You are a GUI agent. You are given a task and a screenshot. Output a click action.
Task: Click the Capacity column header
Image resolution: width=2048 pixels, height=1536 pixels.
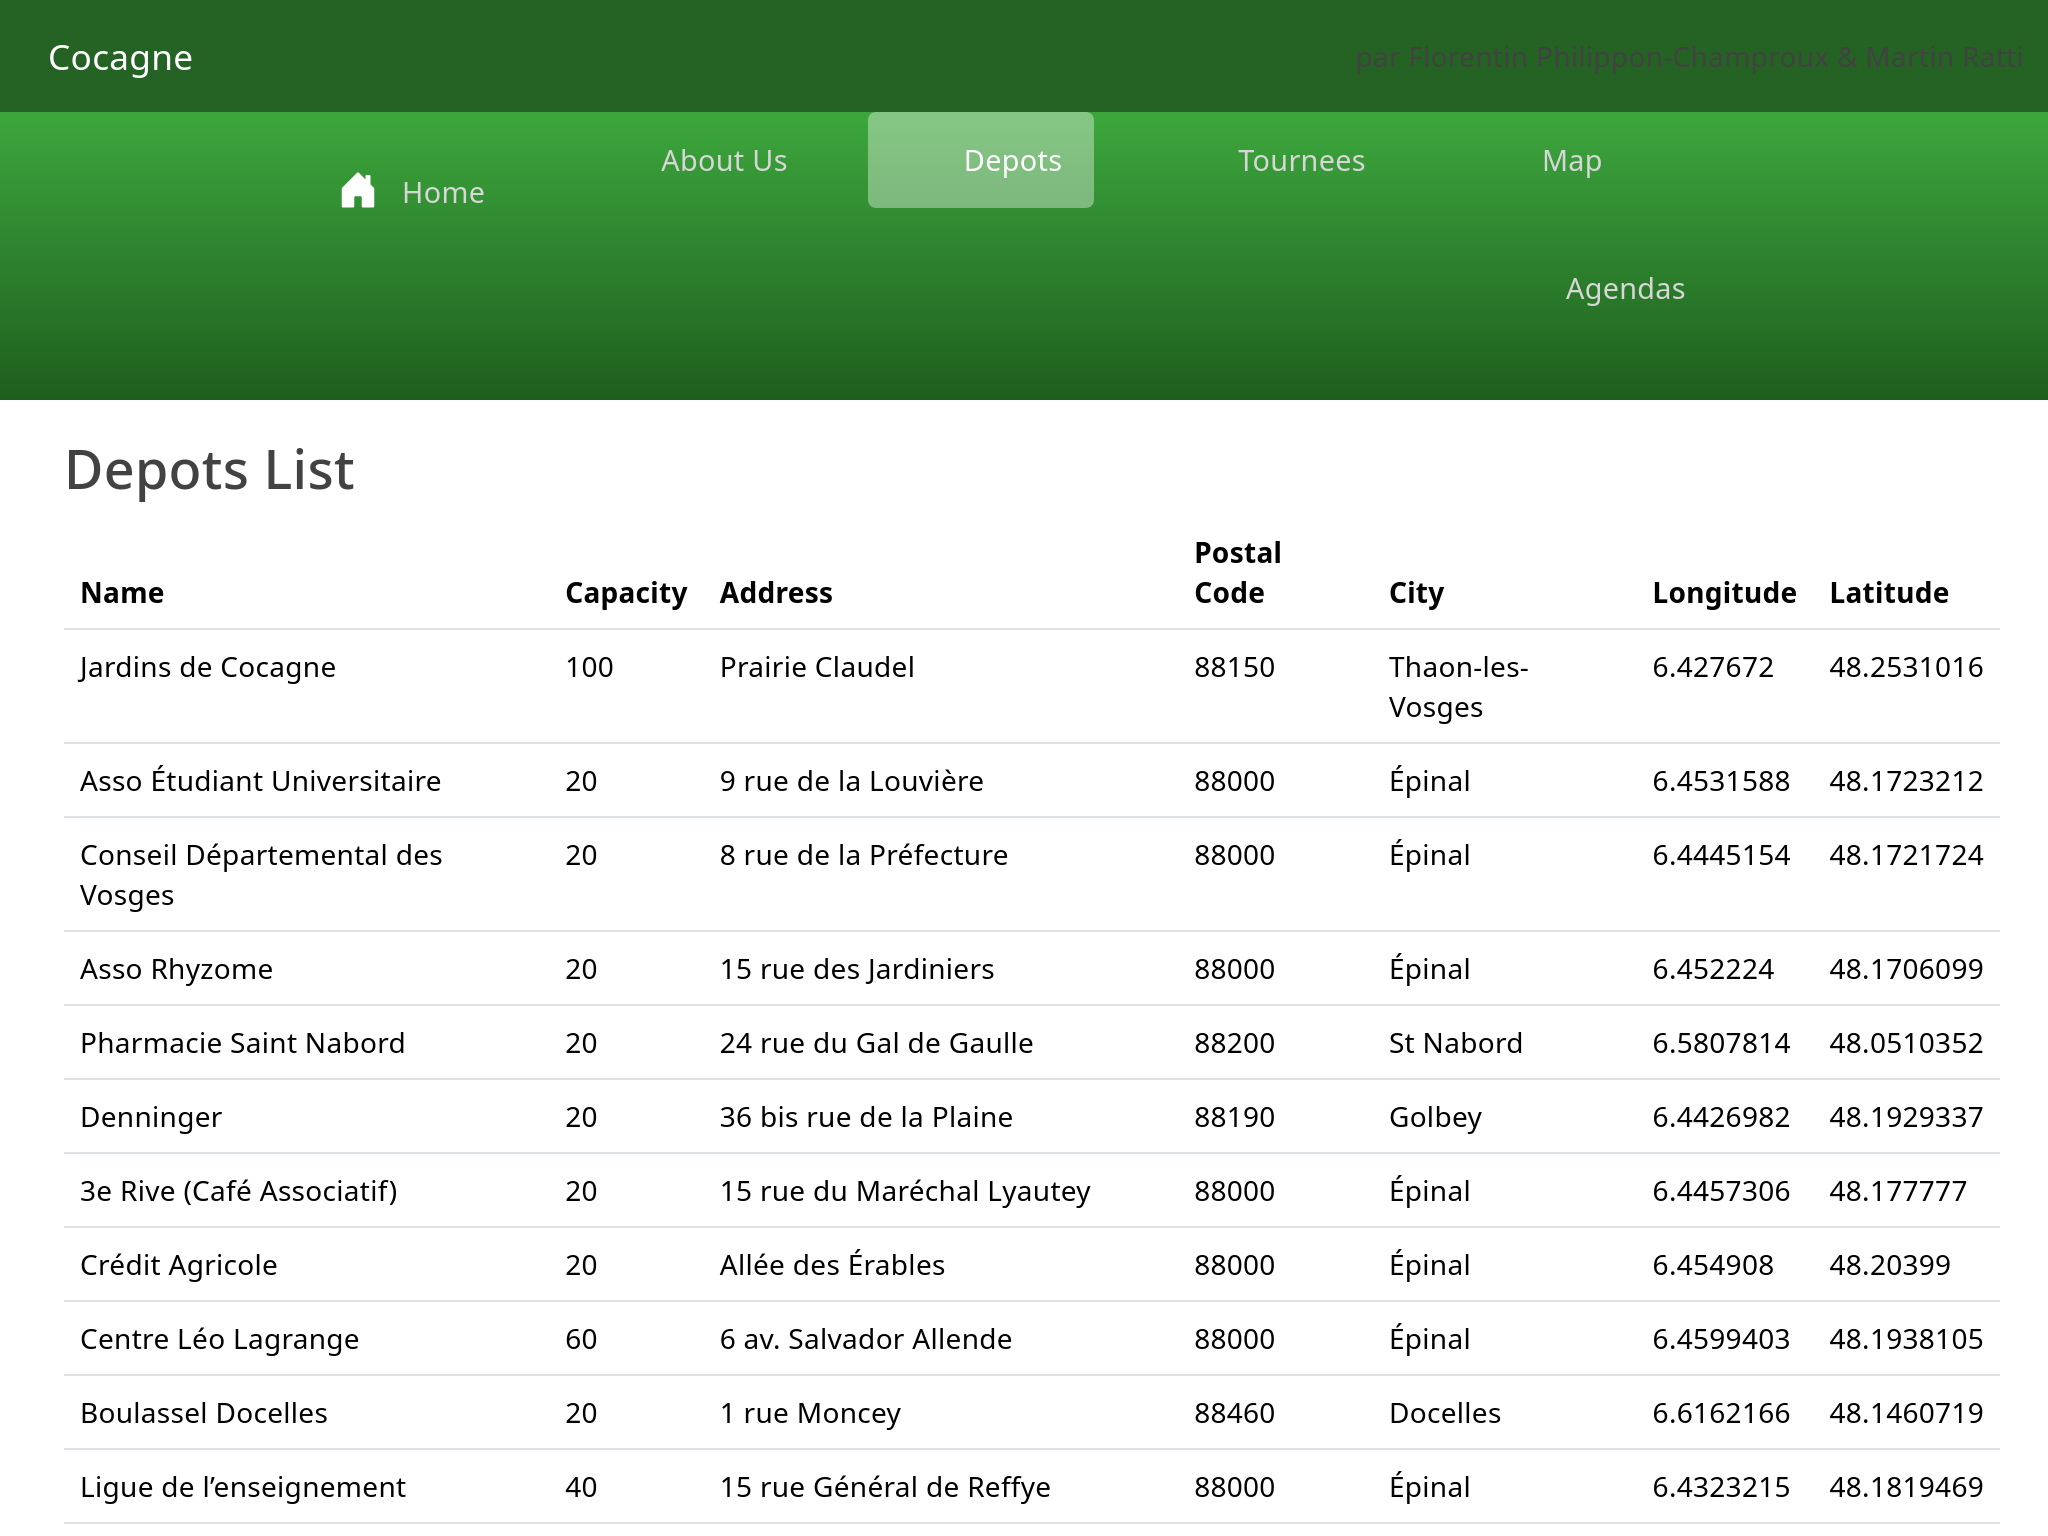point(625,592)
